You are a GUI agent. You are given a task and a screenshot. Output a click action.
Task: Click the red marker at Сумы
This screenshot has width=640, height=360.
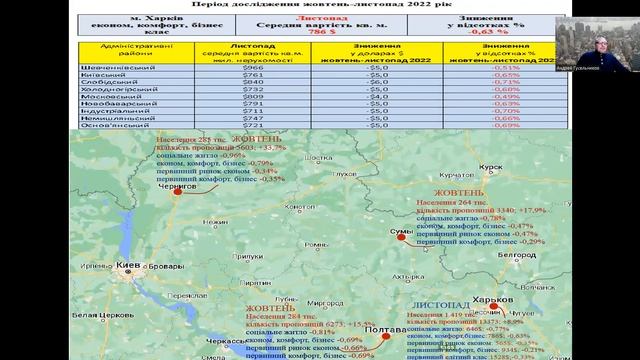tap(401, 237)
